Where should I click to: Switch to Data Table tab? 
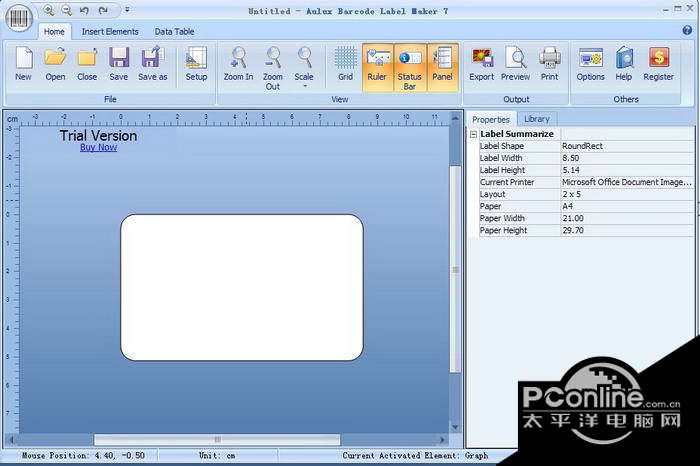click(x=175, y=32)
